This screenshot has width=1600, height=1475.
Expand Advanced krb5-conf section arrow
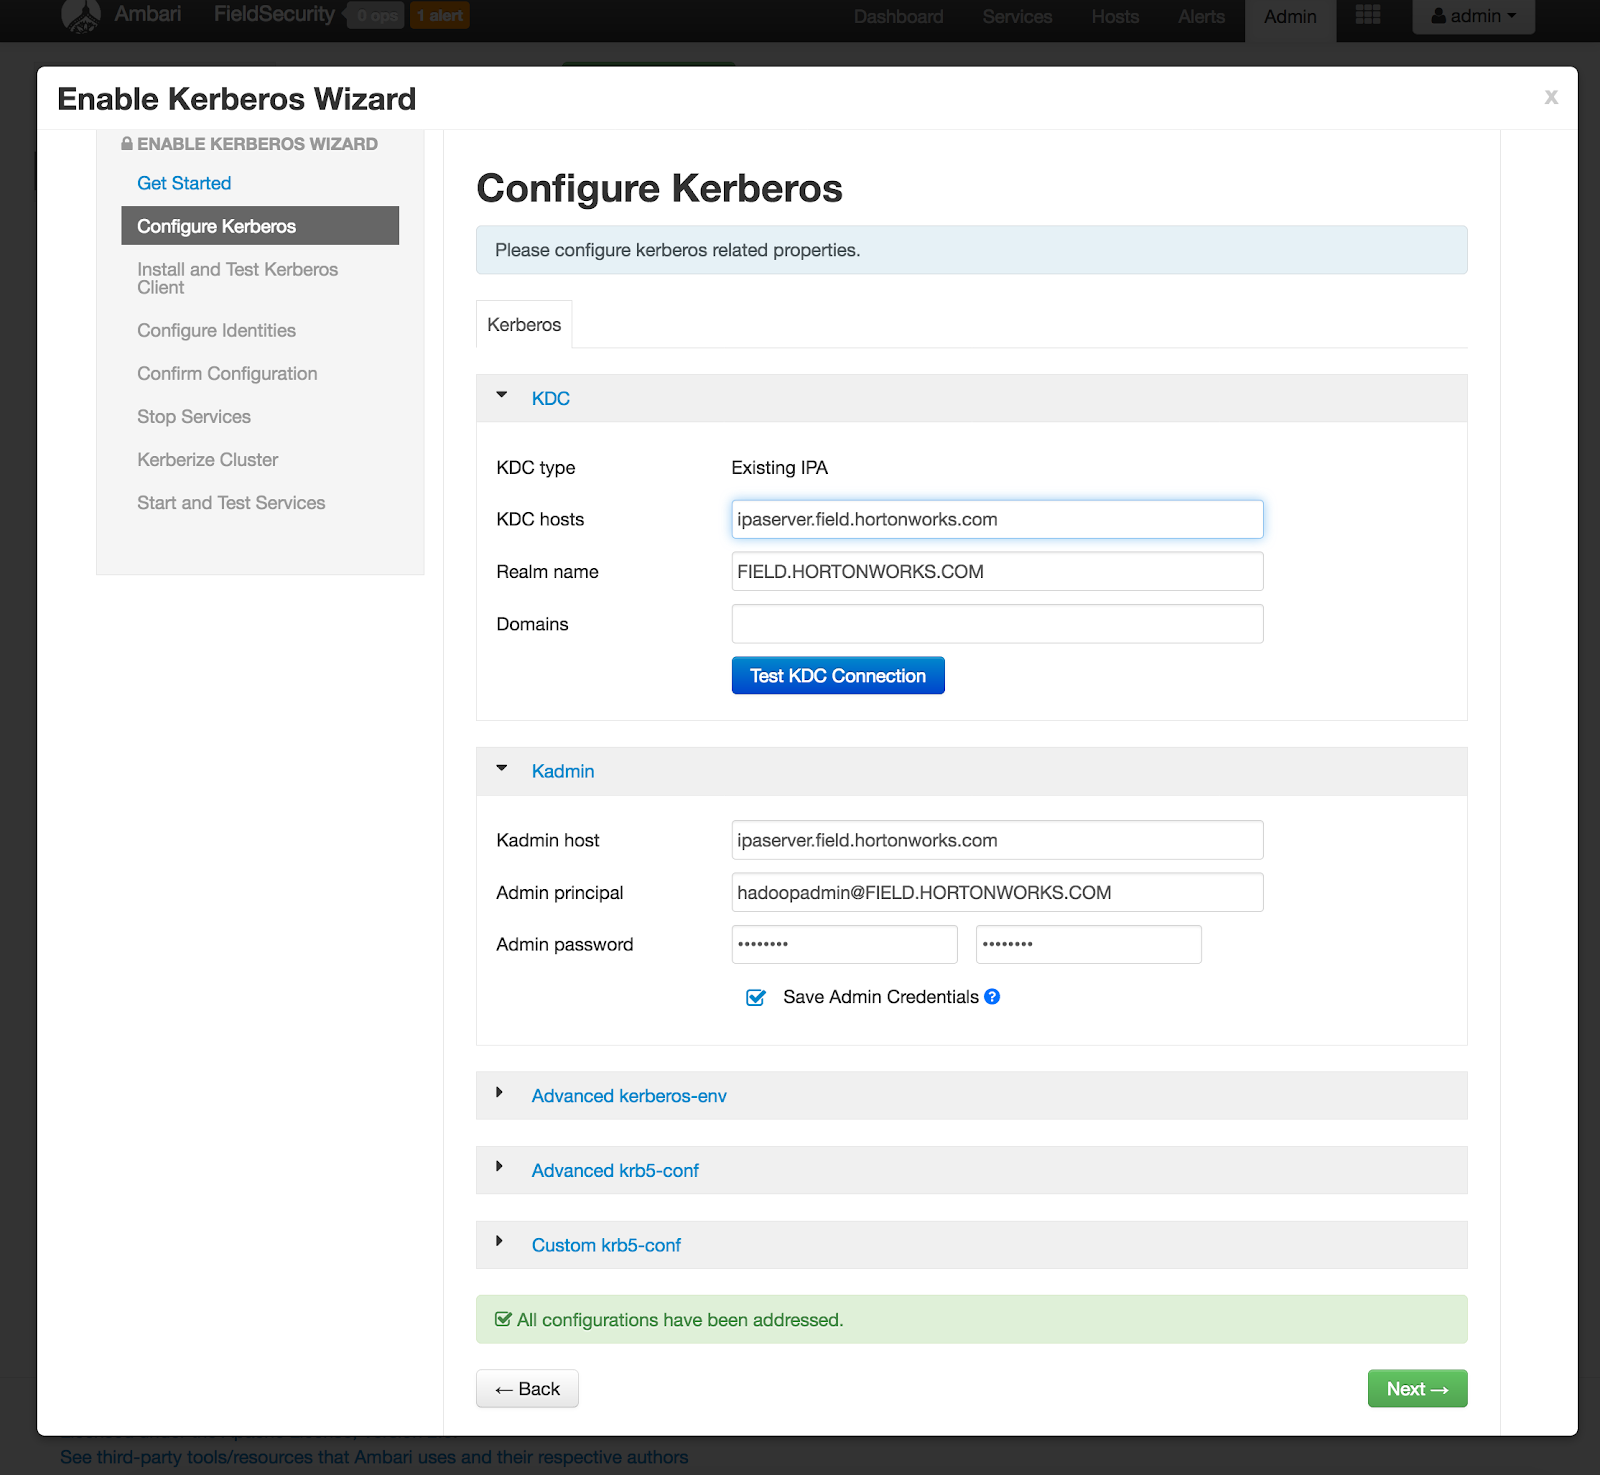pos(499,1167)
